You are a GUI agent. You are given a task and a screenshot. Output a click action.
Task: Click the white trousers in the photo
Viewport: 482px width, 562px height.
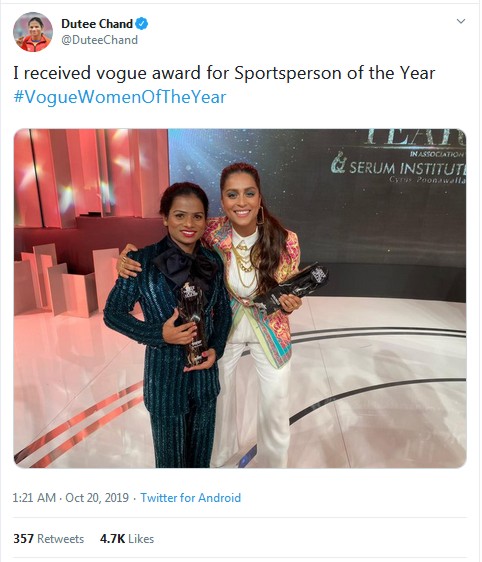(x=252, y=401)
